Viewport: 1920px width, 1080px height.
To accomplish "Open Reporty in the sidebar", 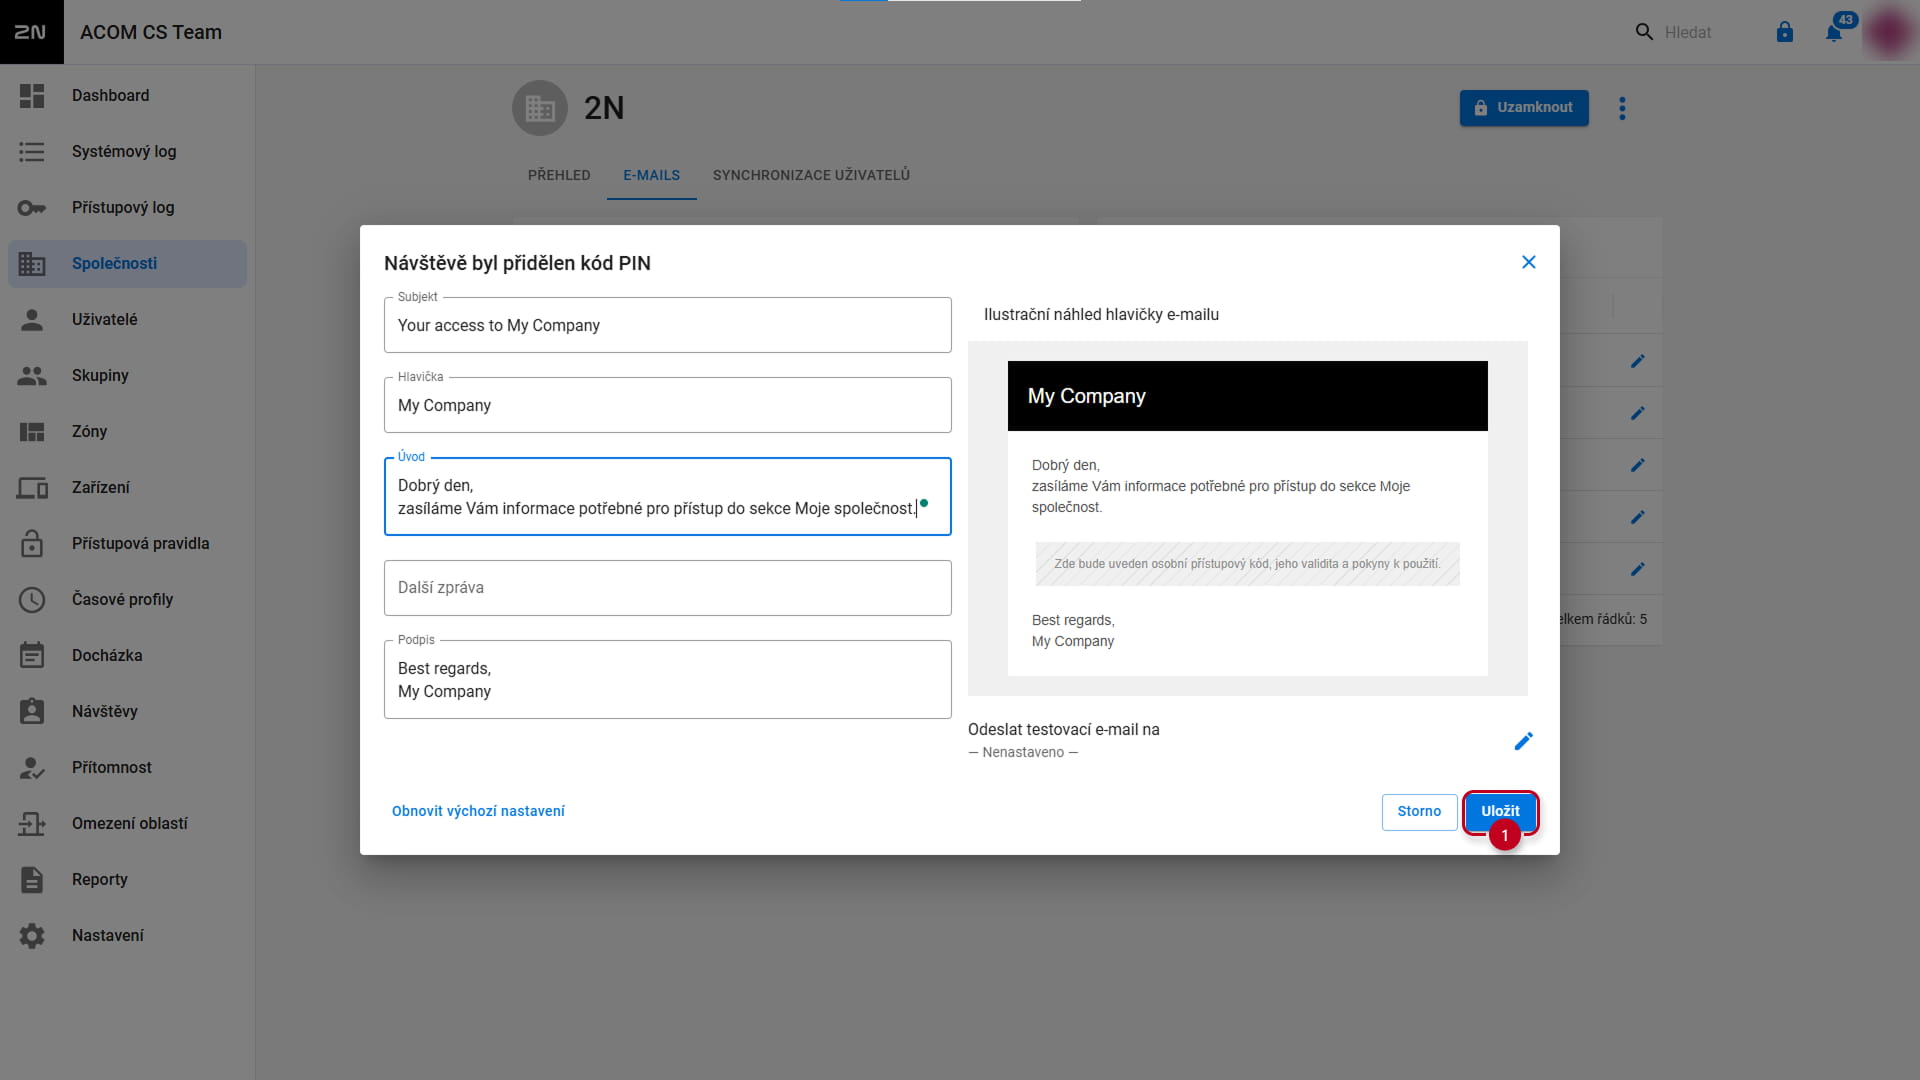I will [x=127, y=880].
